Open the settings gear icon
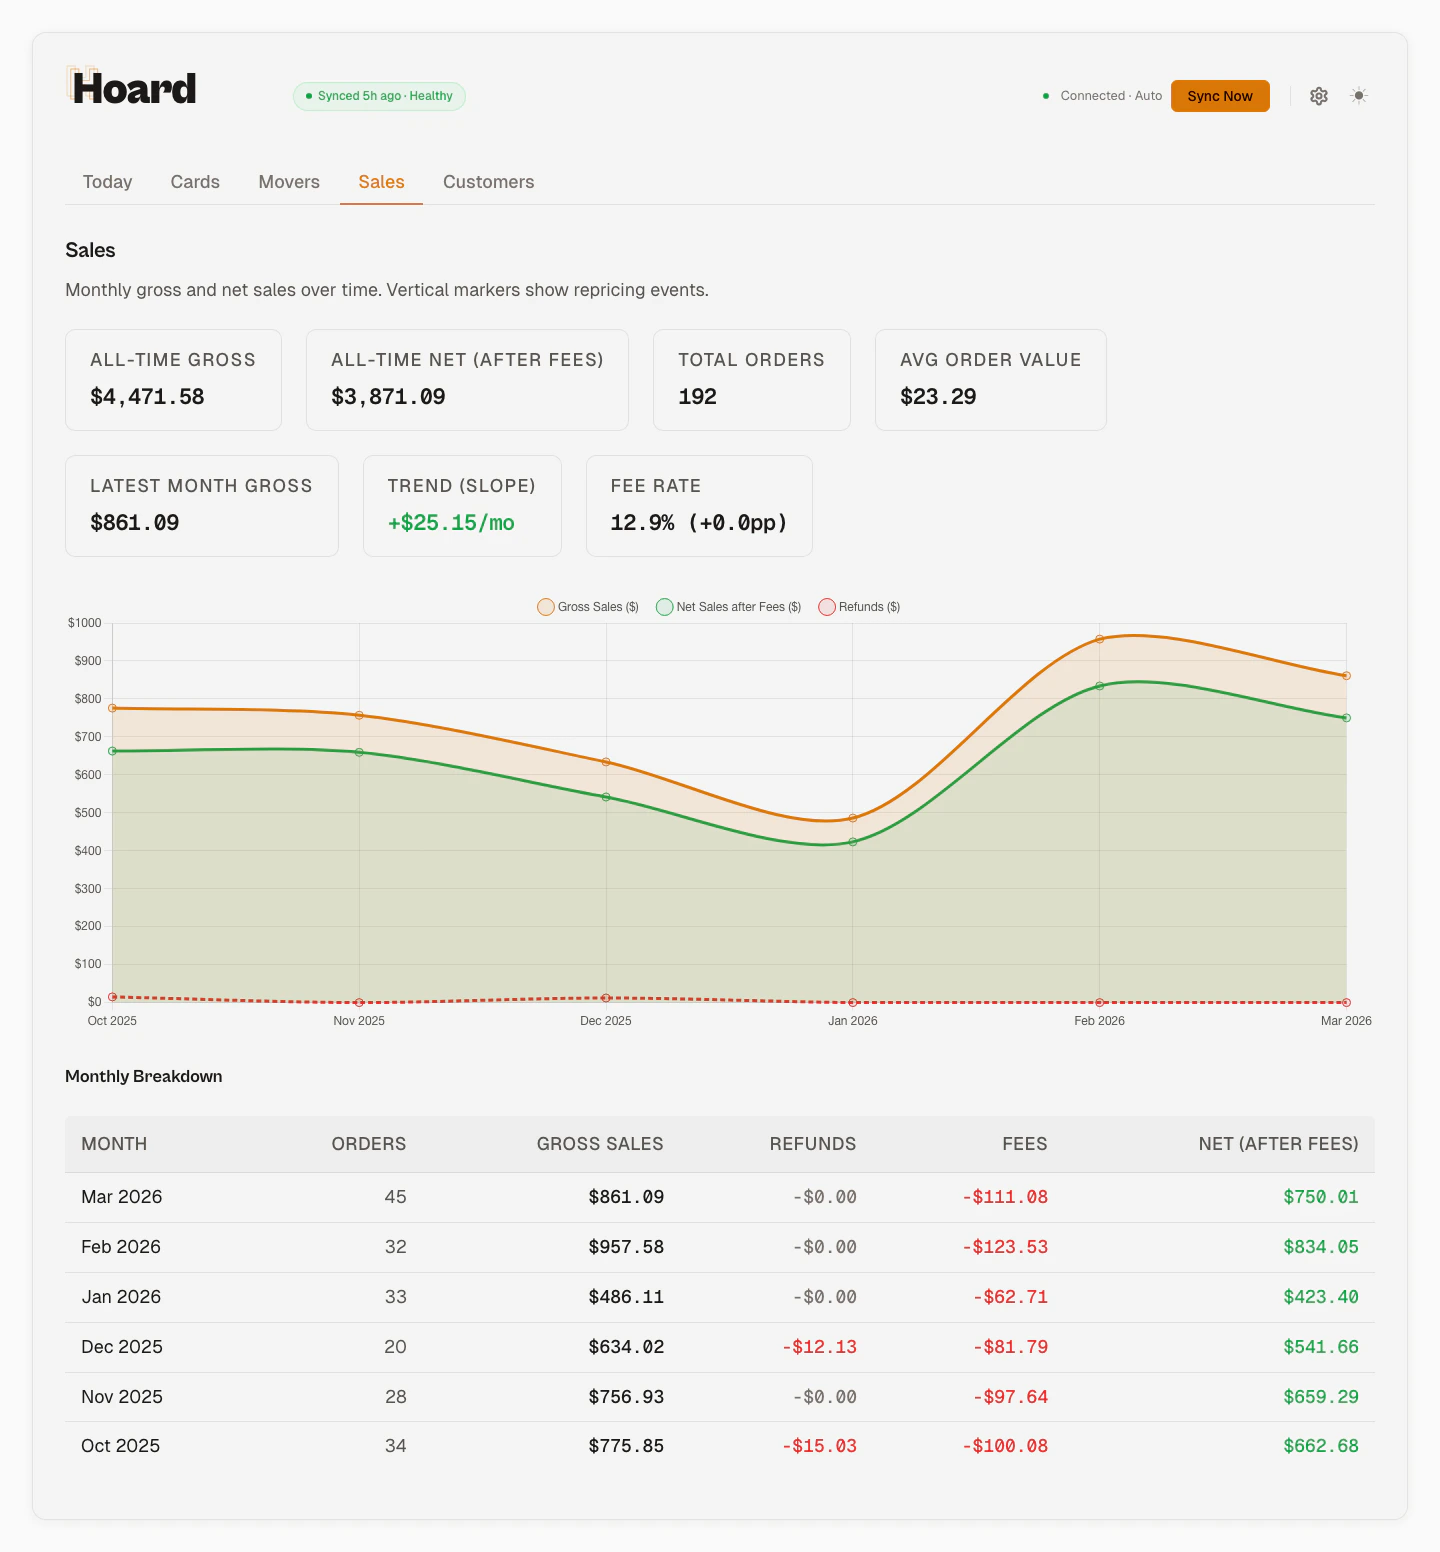The image size is (1440, 1552). [1318, 96]
